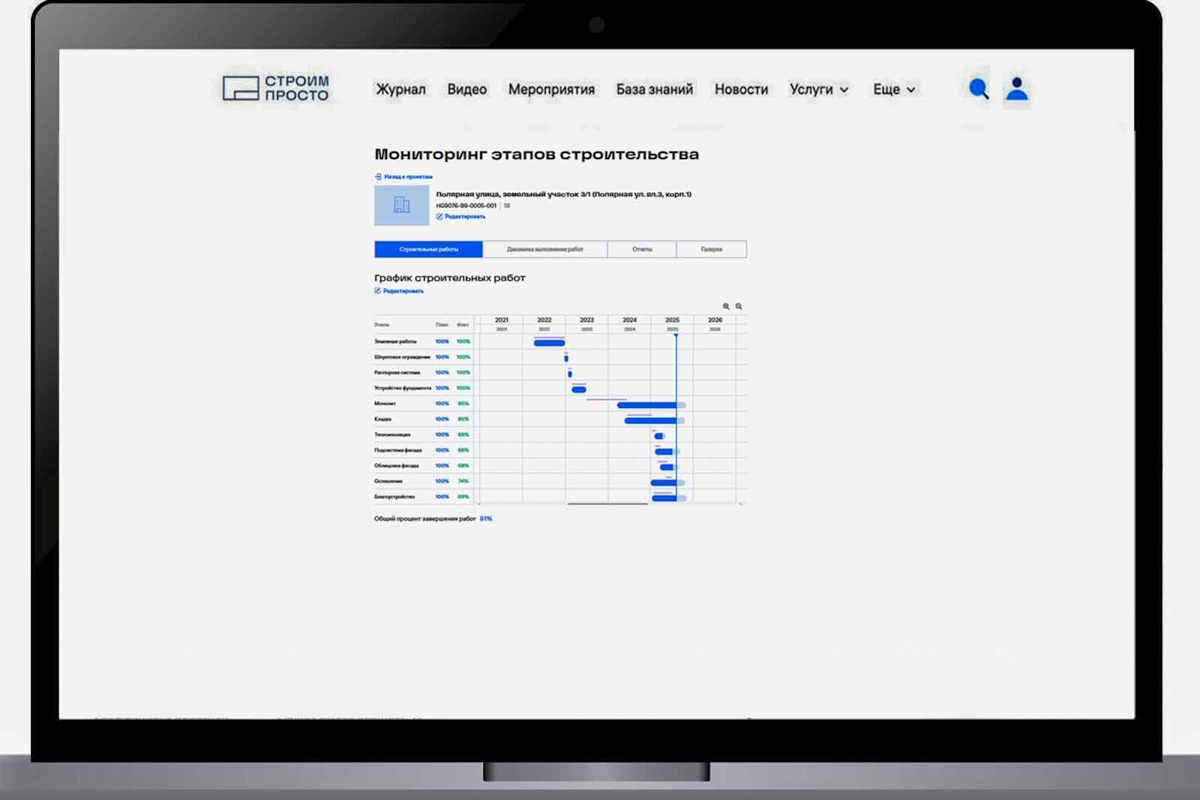
Task: Click the Устройство фундамента Gantt bar
Action: (x=579, y=390)
